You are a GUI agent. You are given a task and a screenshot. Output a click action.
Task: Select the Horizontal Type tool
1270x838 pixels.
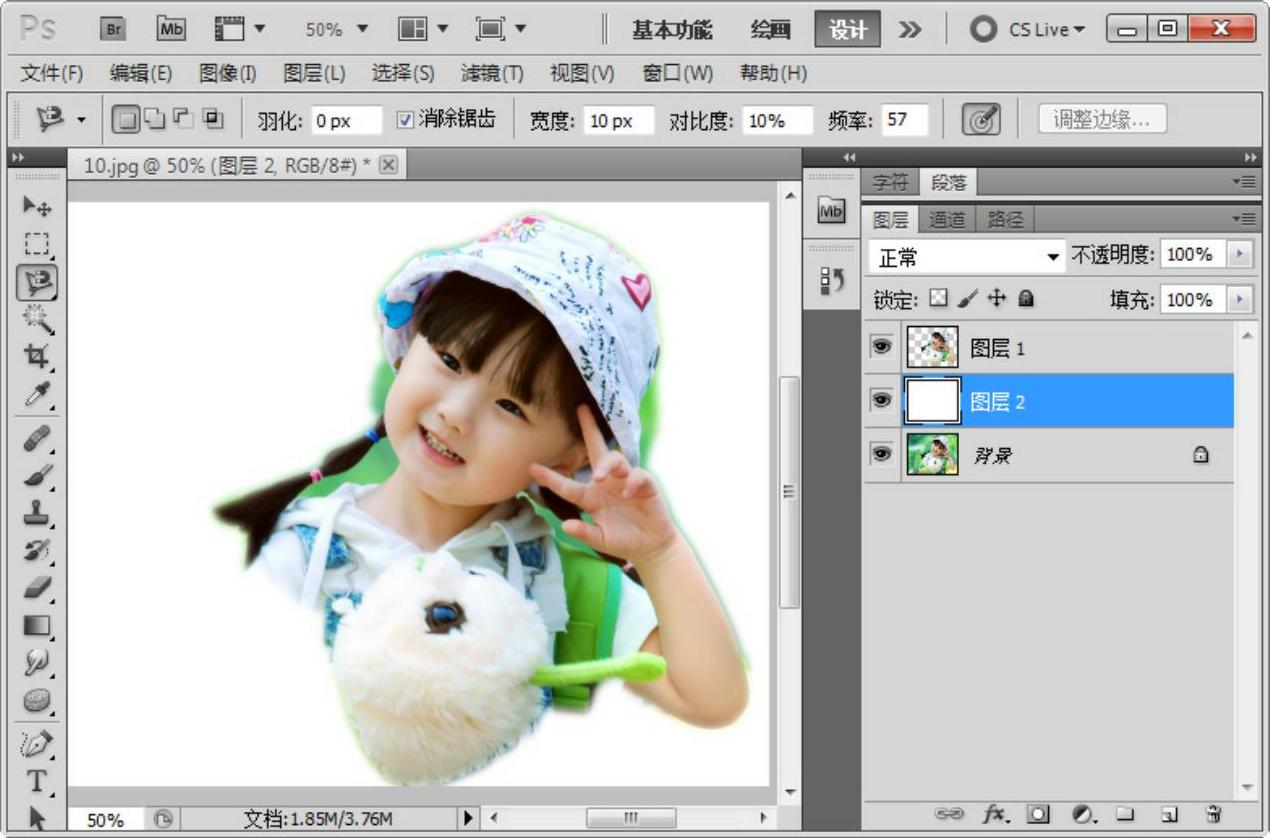pyautogui.click(x=37, y=781)
